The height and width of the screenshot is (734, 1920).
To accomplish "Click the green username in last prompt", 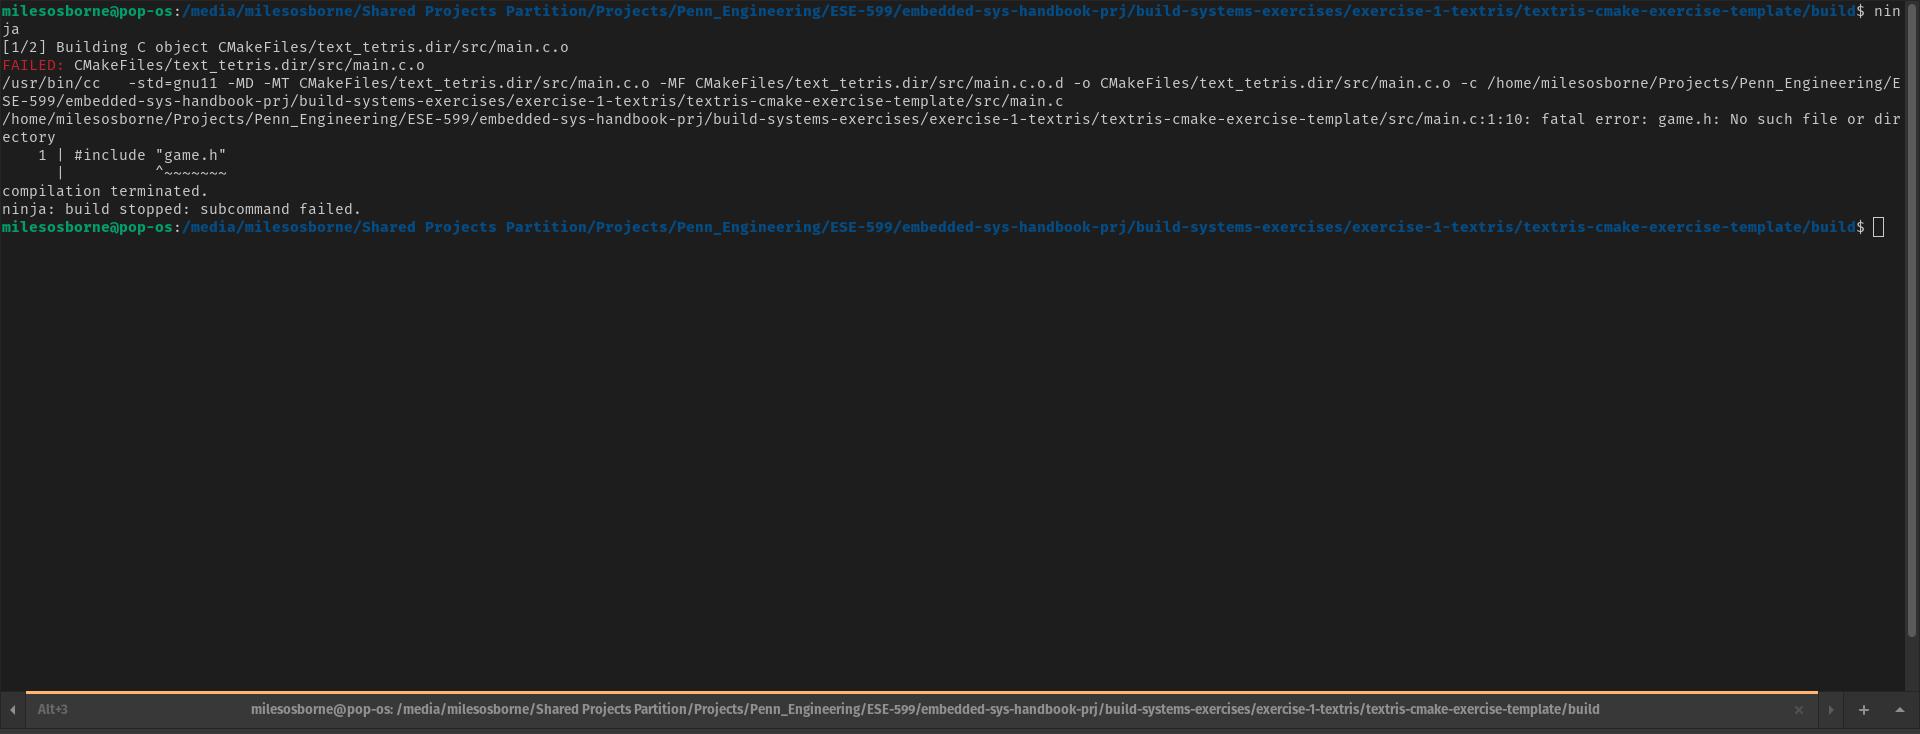I will coord(87,228).
